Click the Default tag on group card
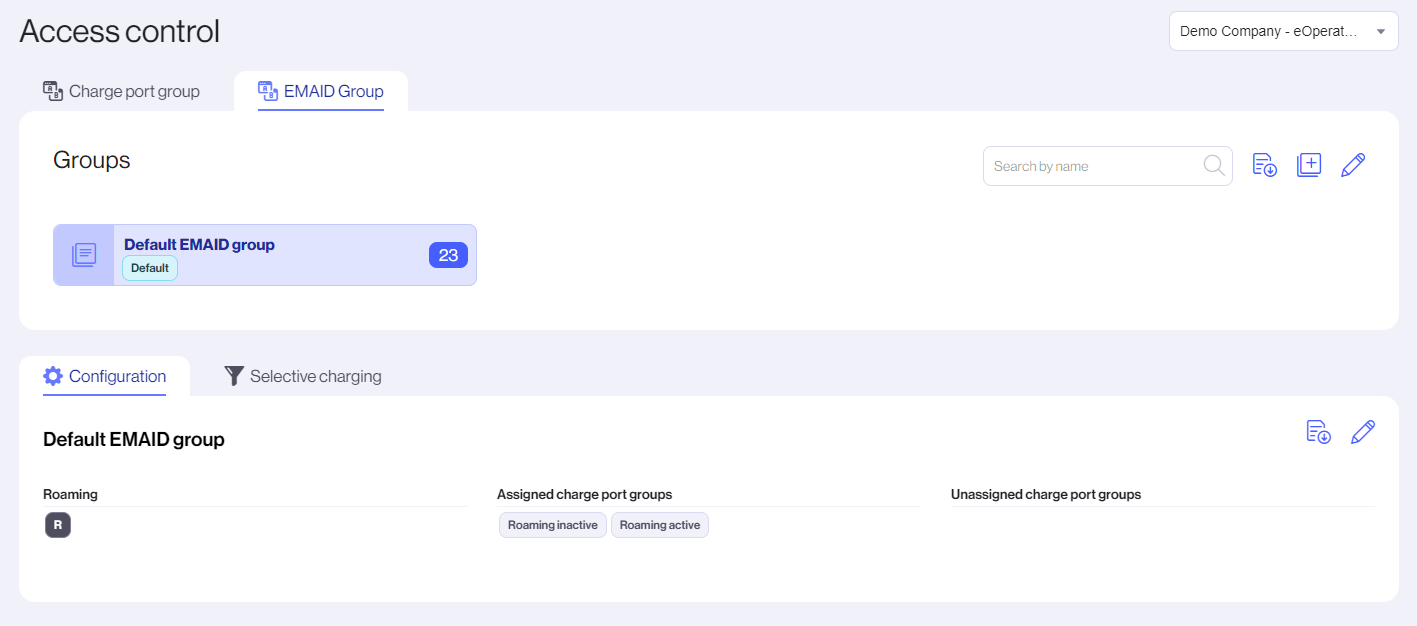 coord(150,268)
